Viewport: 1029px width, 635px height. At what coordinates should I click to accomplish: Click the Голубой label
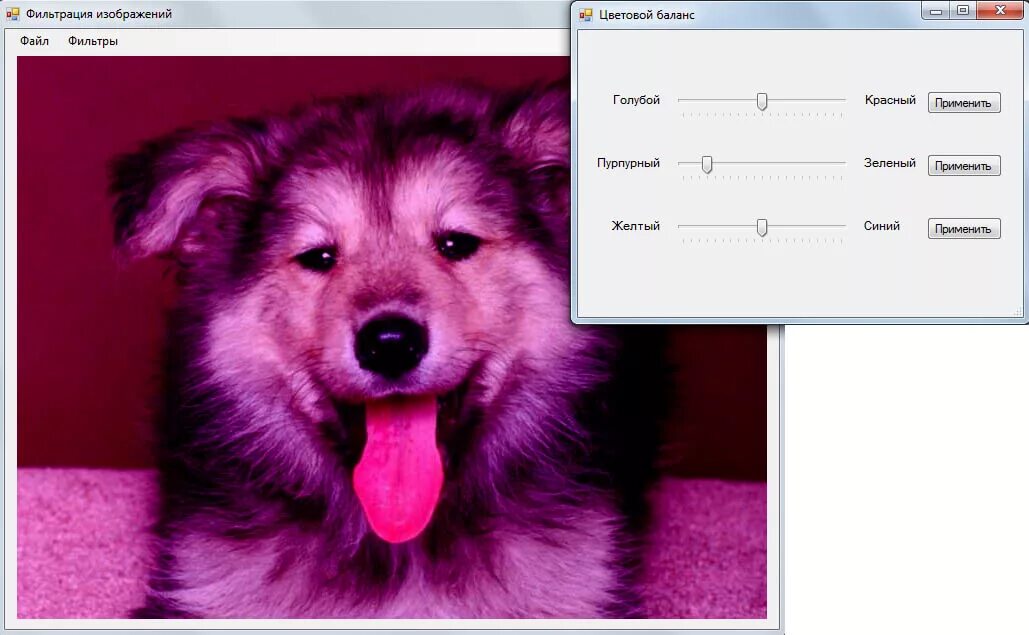point(636,100)
